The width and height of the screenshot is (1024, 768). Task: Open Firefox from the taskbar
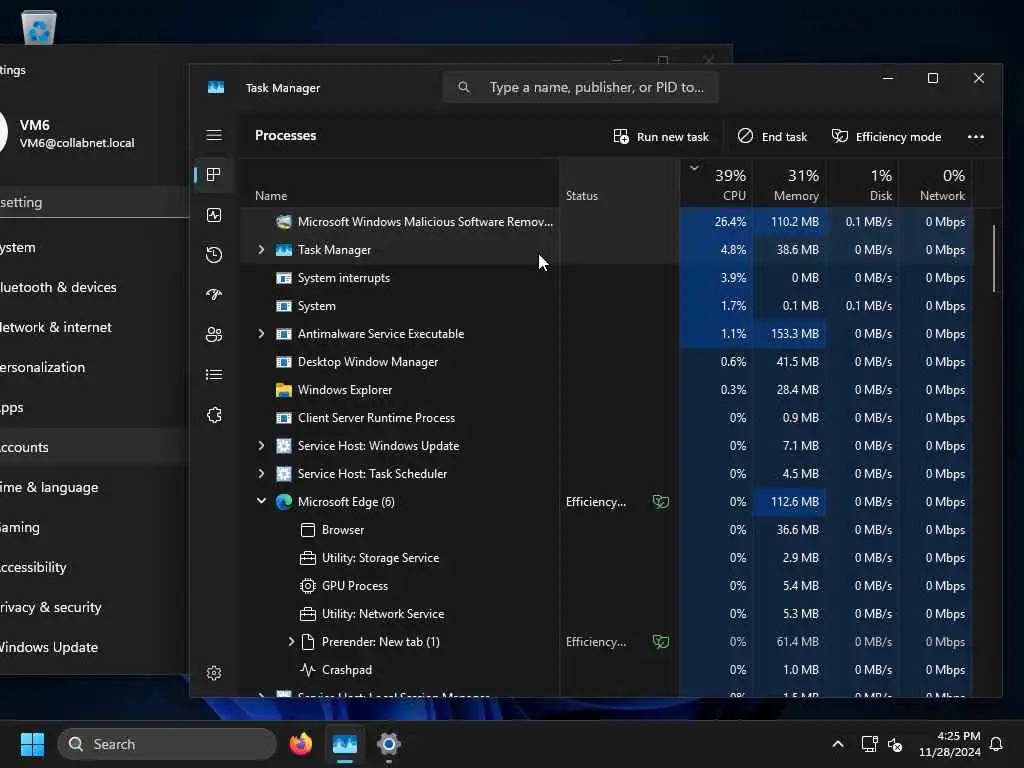(301, 744)
